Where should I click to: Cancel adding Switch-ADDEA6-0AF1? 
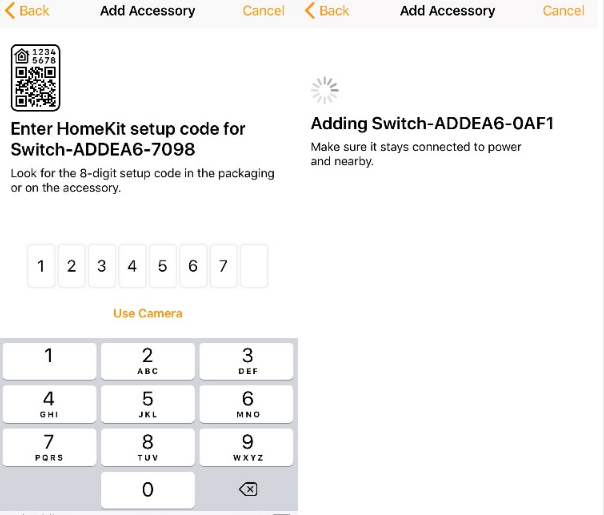click(x=564, y=11)
